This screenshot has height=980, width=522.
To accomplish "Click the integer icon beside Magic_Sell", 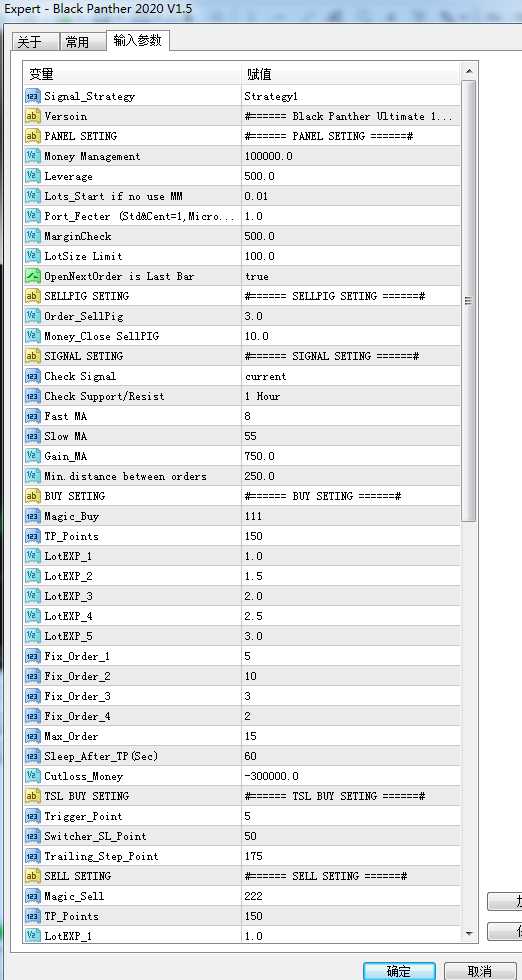I will [x=32, y=896].
